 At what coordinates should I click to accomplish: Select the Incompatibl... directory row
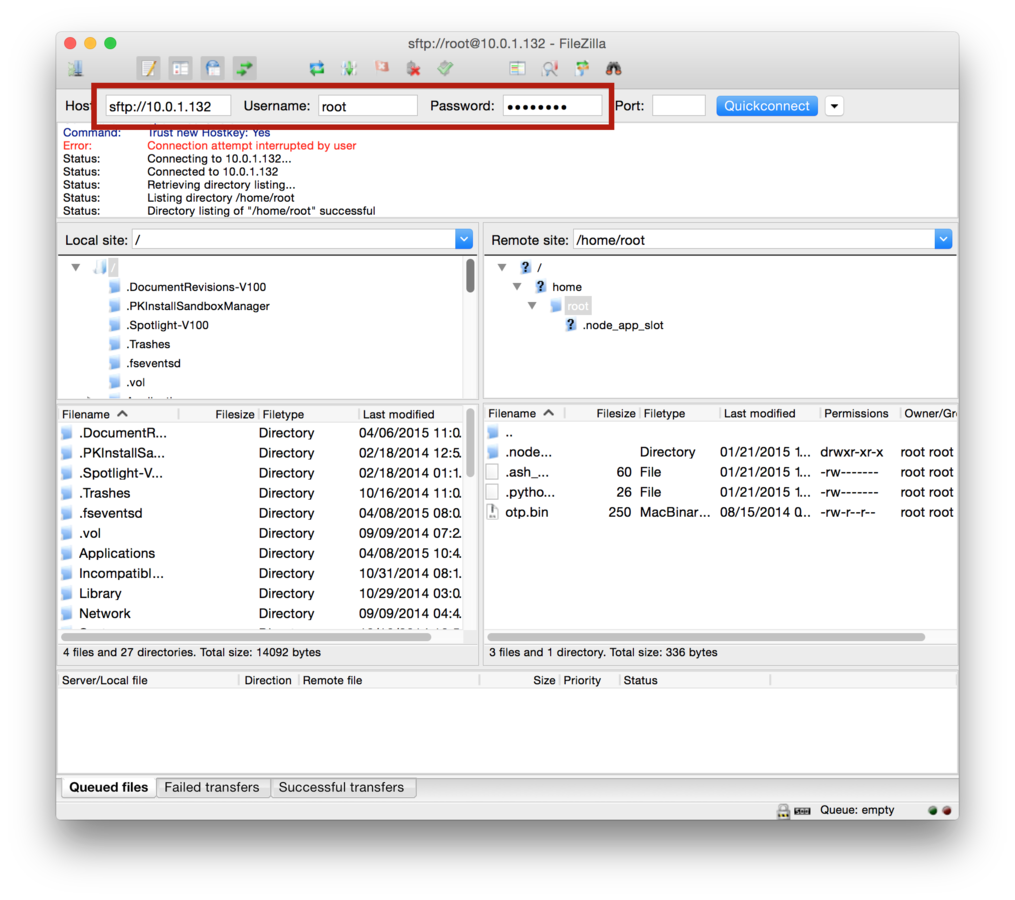tap(261, 574)
